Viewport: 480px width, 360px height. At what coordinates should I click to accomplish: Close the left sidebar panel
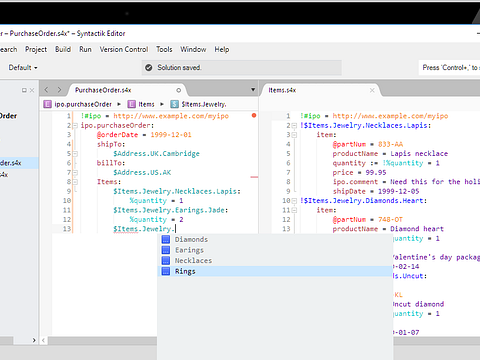click(x=32, y=90)
